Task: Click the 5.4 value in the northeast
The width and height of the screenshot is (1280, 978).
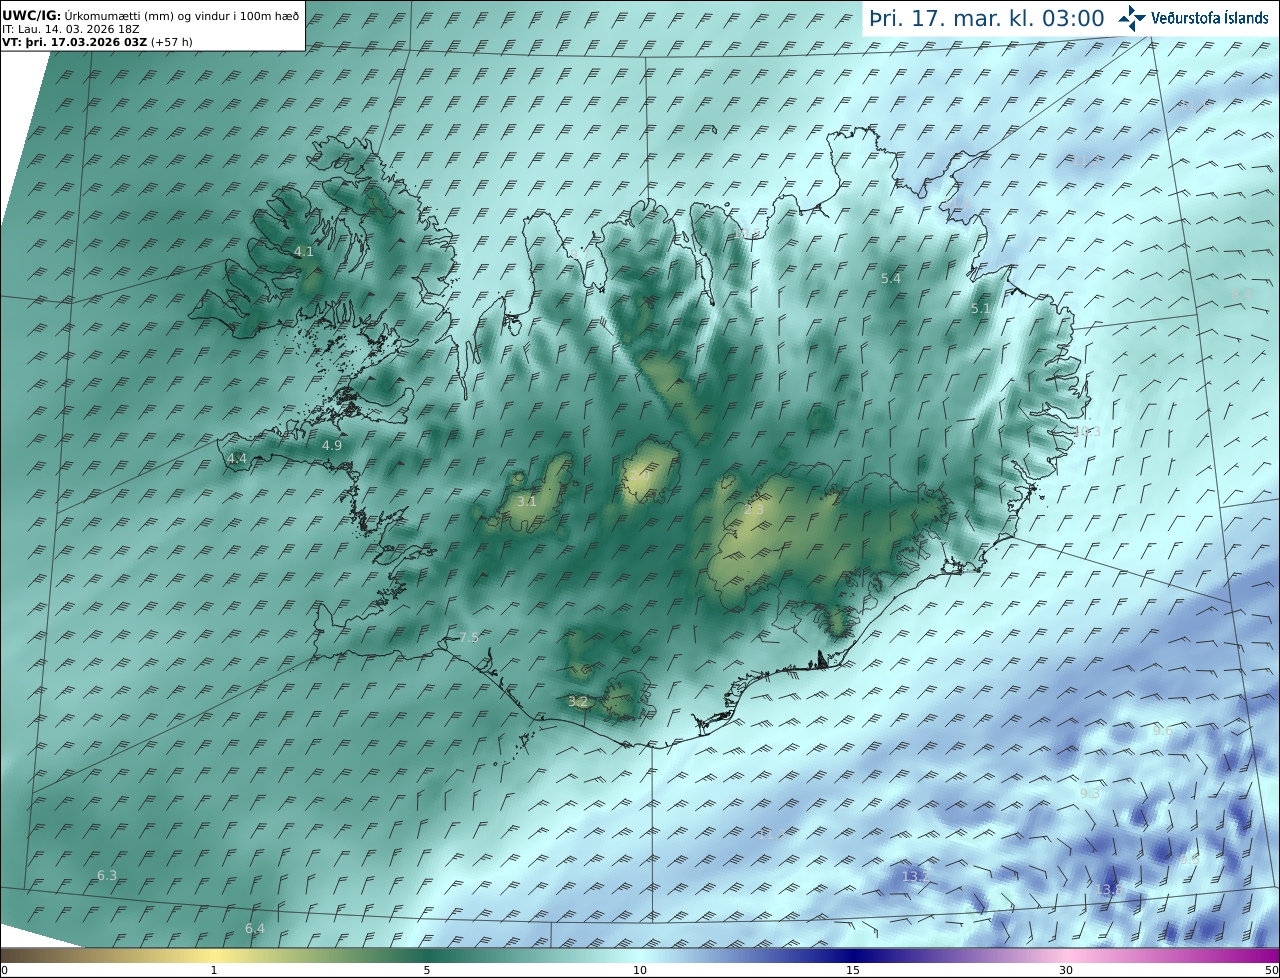Action: [891, 279]
